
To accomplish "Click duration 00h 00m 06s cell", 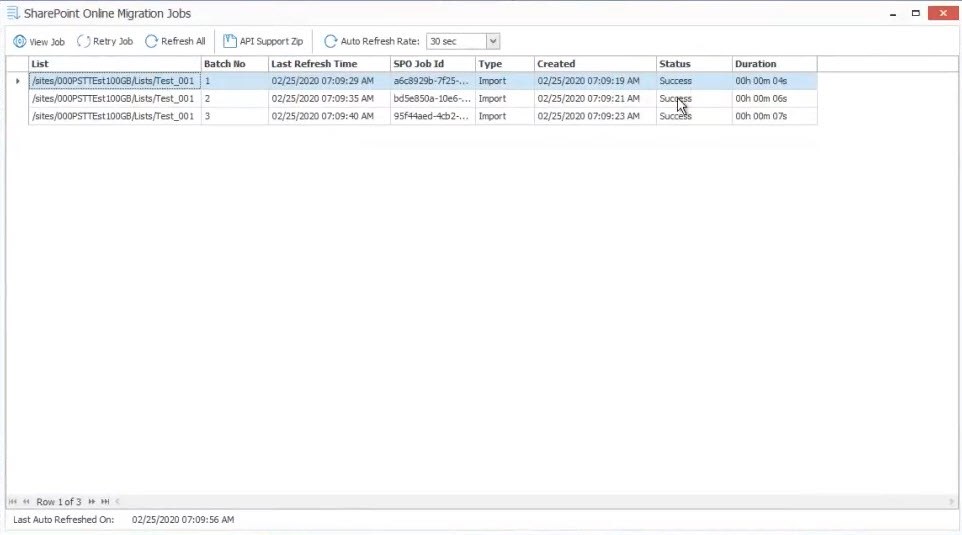I will [774, 99].
